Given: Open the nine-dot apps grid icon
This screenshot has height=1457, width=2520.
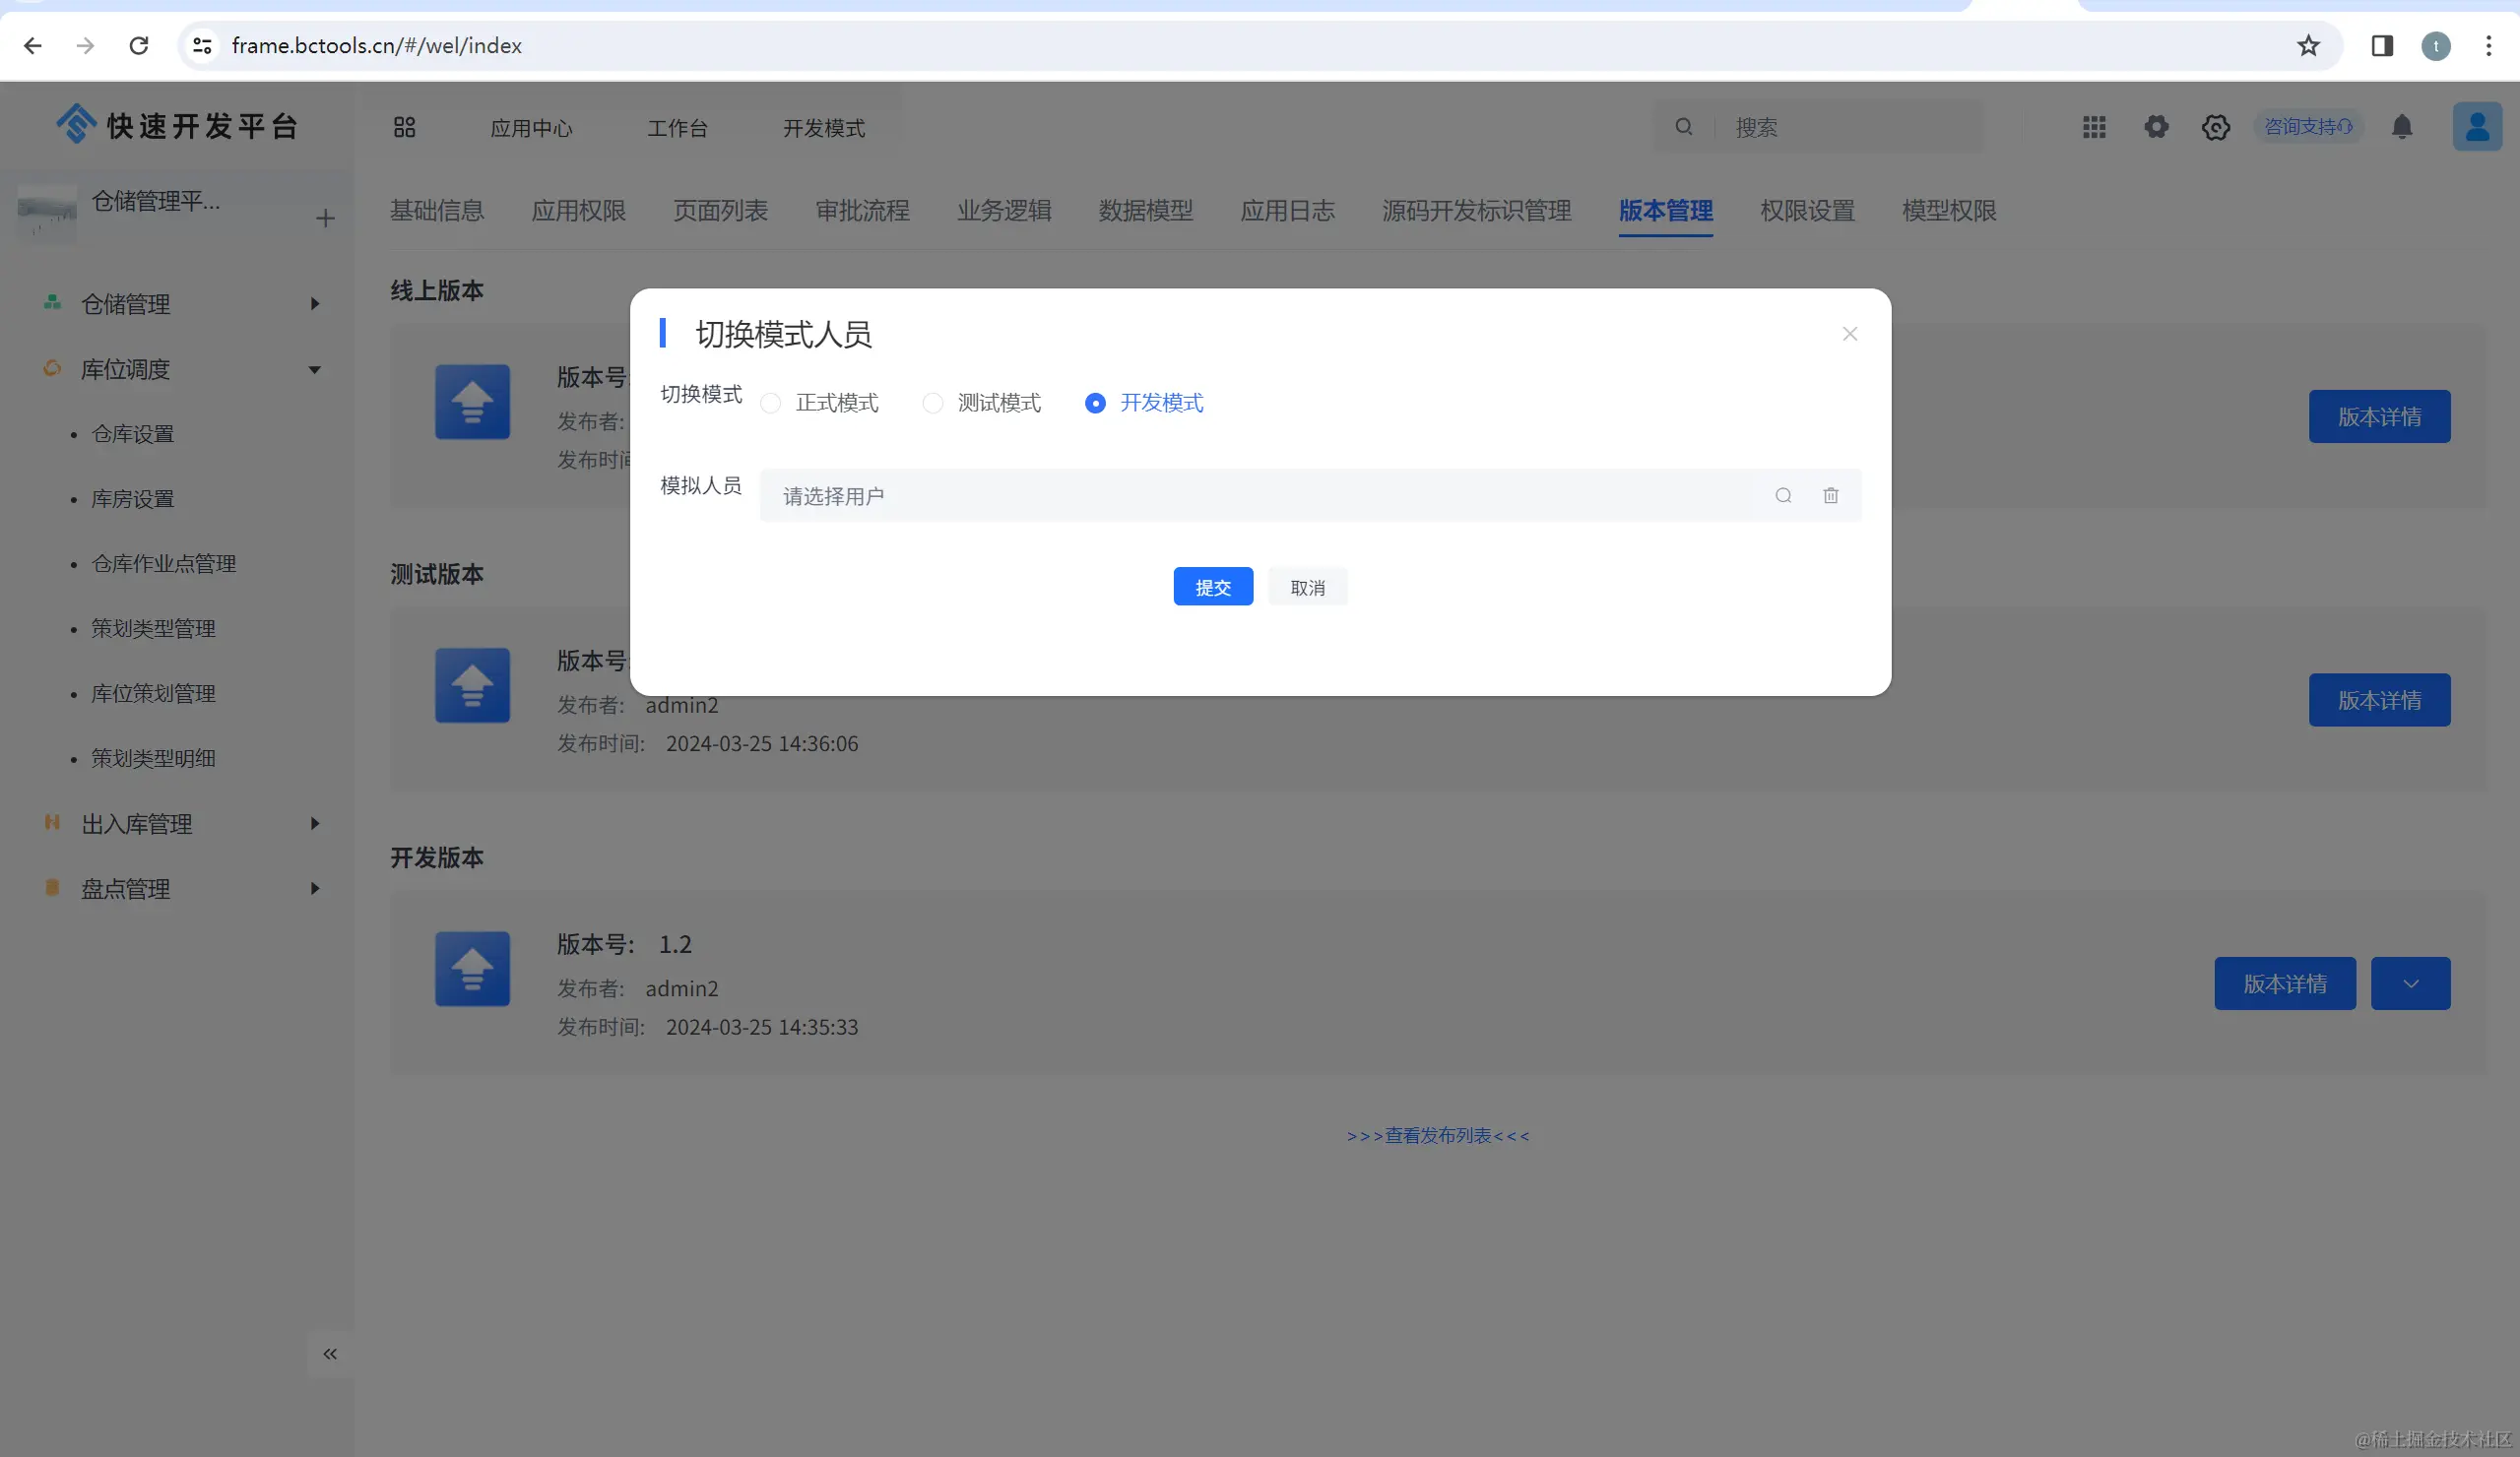Looking at the screenshot, I should 2094,127.
